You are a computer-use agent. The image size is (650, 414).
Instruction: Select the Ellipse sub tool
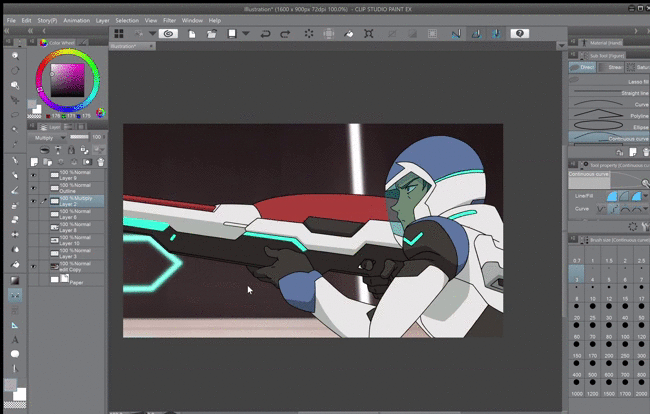point(609,126)
